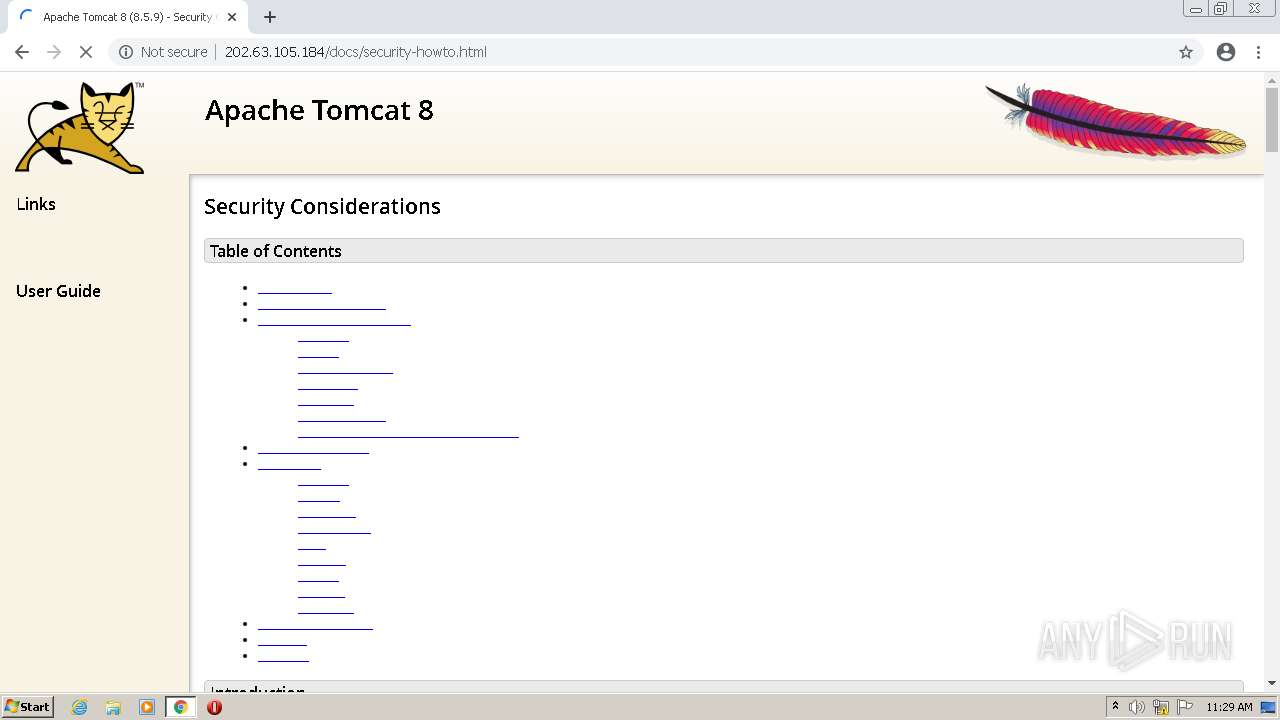Click the User Guide sidebar heading
The height and width of the screenshot is (720, 1280).
[x=58, y=291]
